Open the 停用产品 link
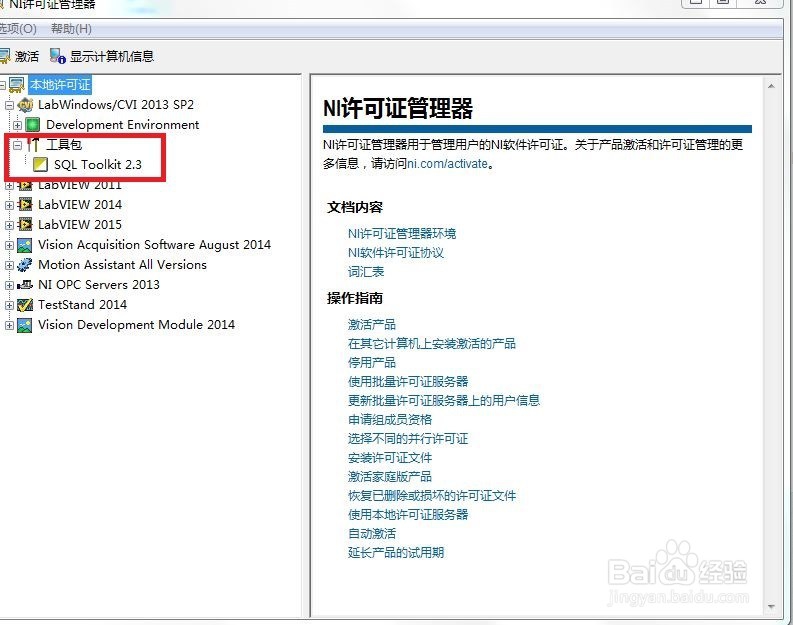The width and height of the screenshot is (793, 625). [x=372, y=363]
